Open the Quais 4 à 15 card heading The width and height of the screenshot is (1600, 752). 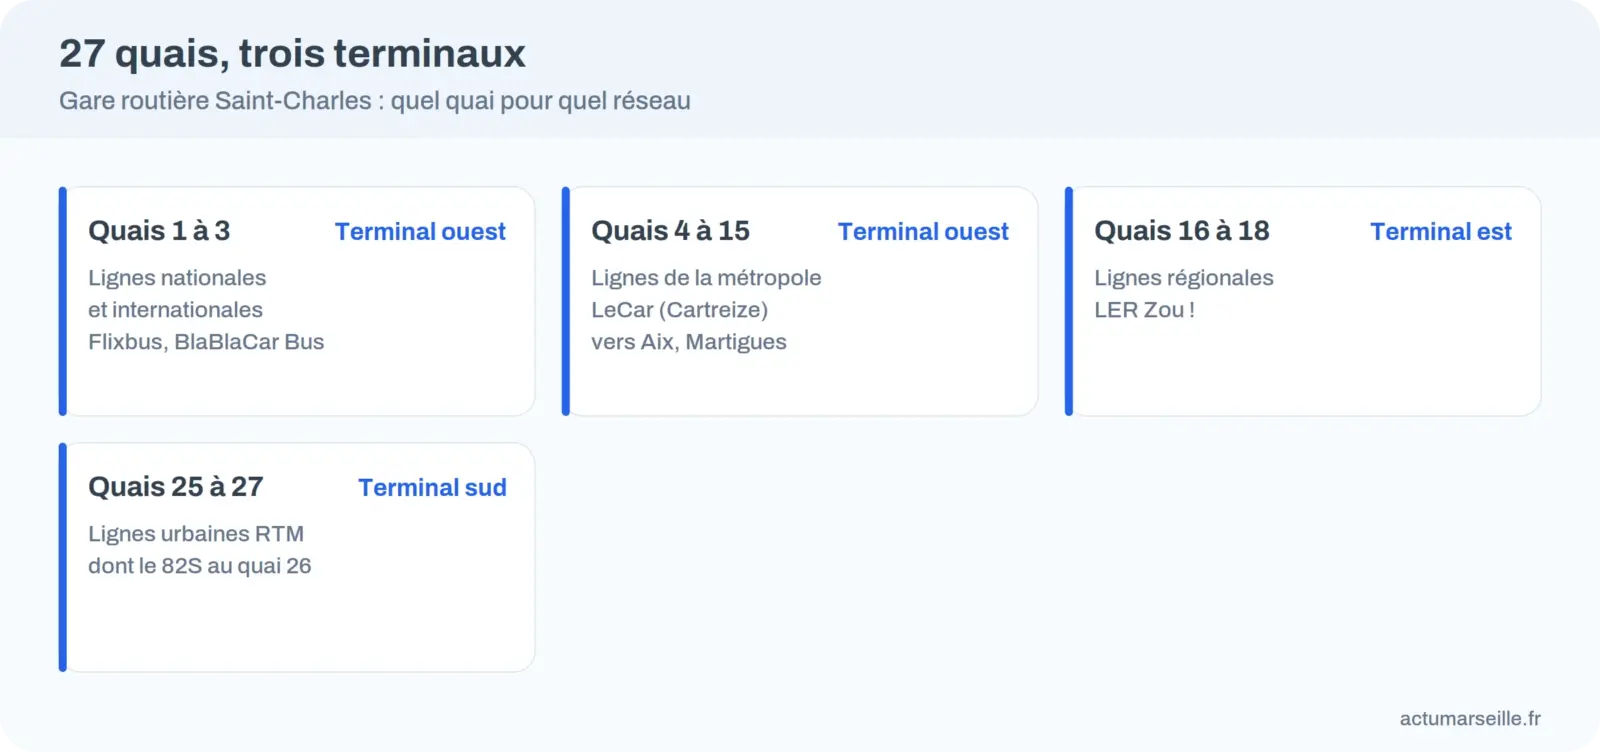click(x=670, y=231)
